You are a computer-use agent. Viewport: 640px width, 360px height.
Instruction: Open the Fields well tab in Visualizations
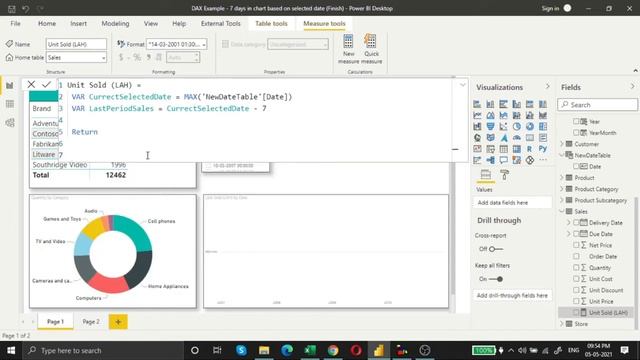coord(485,175)
